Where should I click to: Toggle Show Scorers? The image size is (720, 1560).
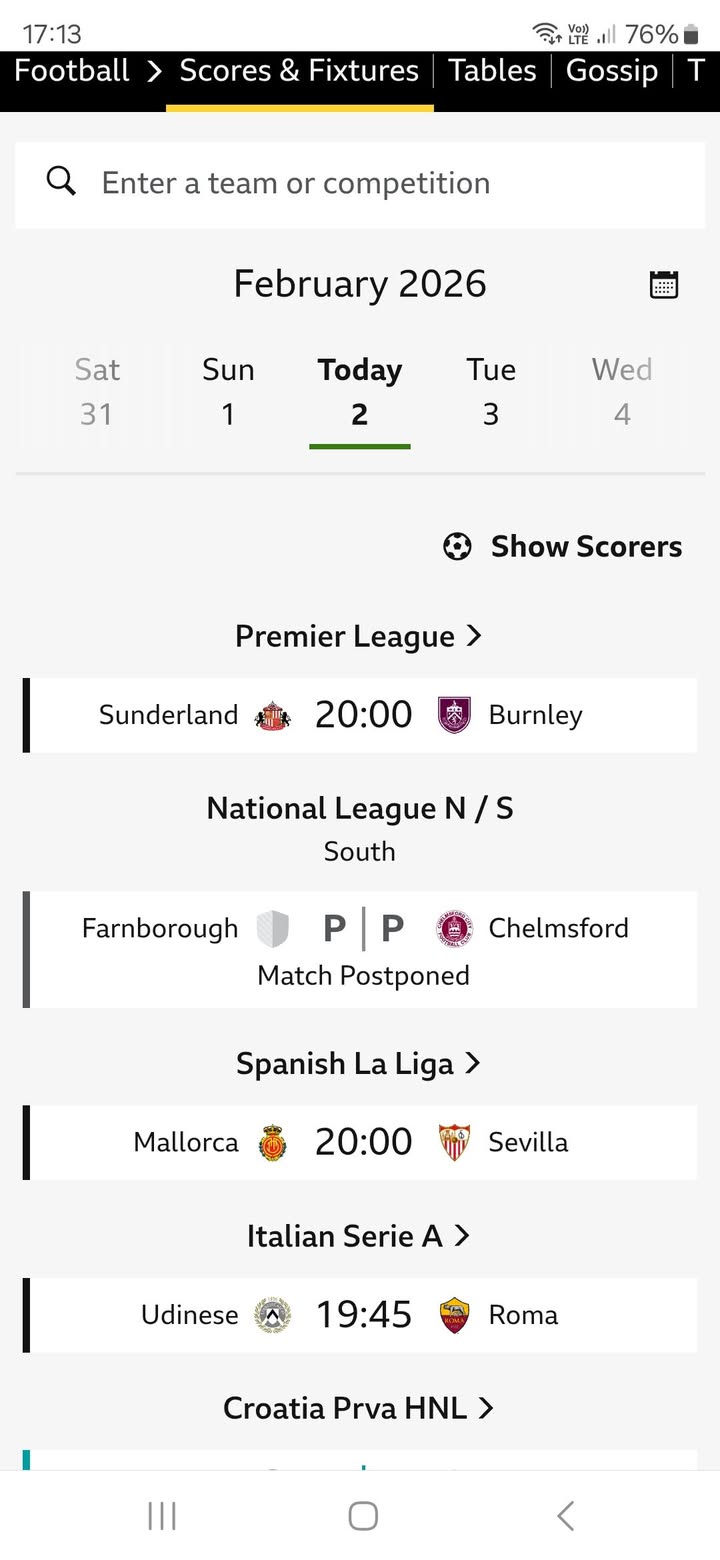(563, 547)
